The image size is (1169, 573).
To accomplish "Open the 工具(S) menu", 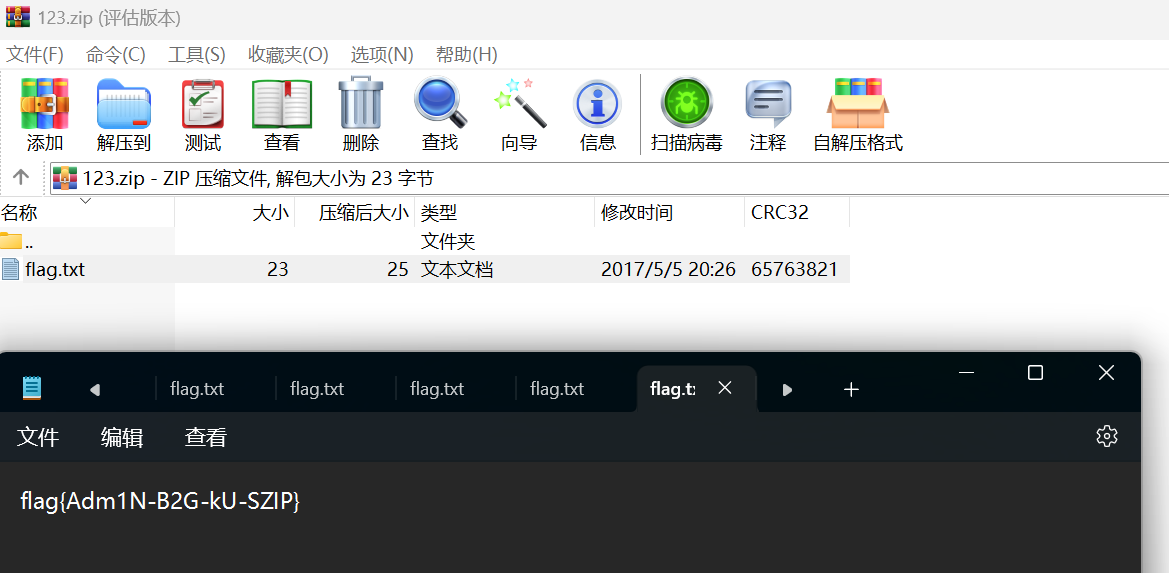I will pyautogui.click(x=197, y=54).
